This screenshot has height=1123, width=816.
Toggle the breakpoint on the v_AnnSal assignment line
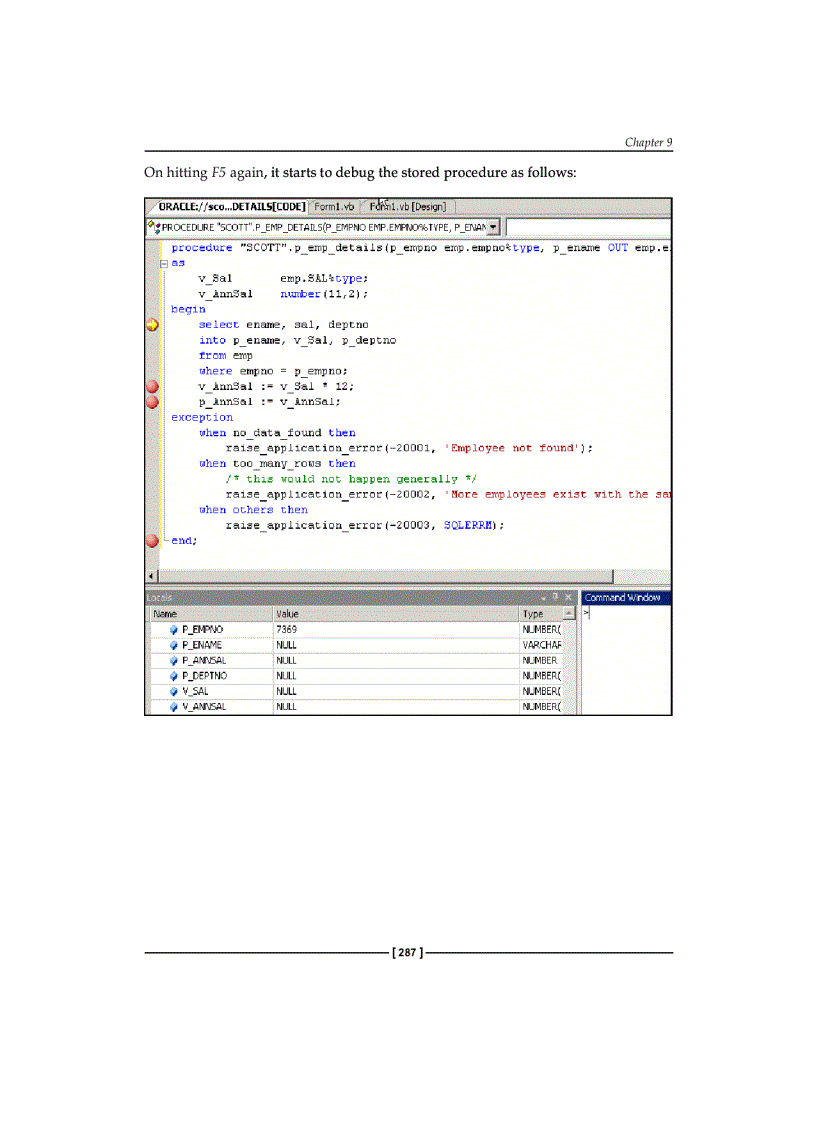click(x=152, y=387)
